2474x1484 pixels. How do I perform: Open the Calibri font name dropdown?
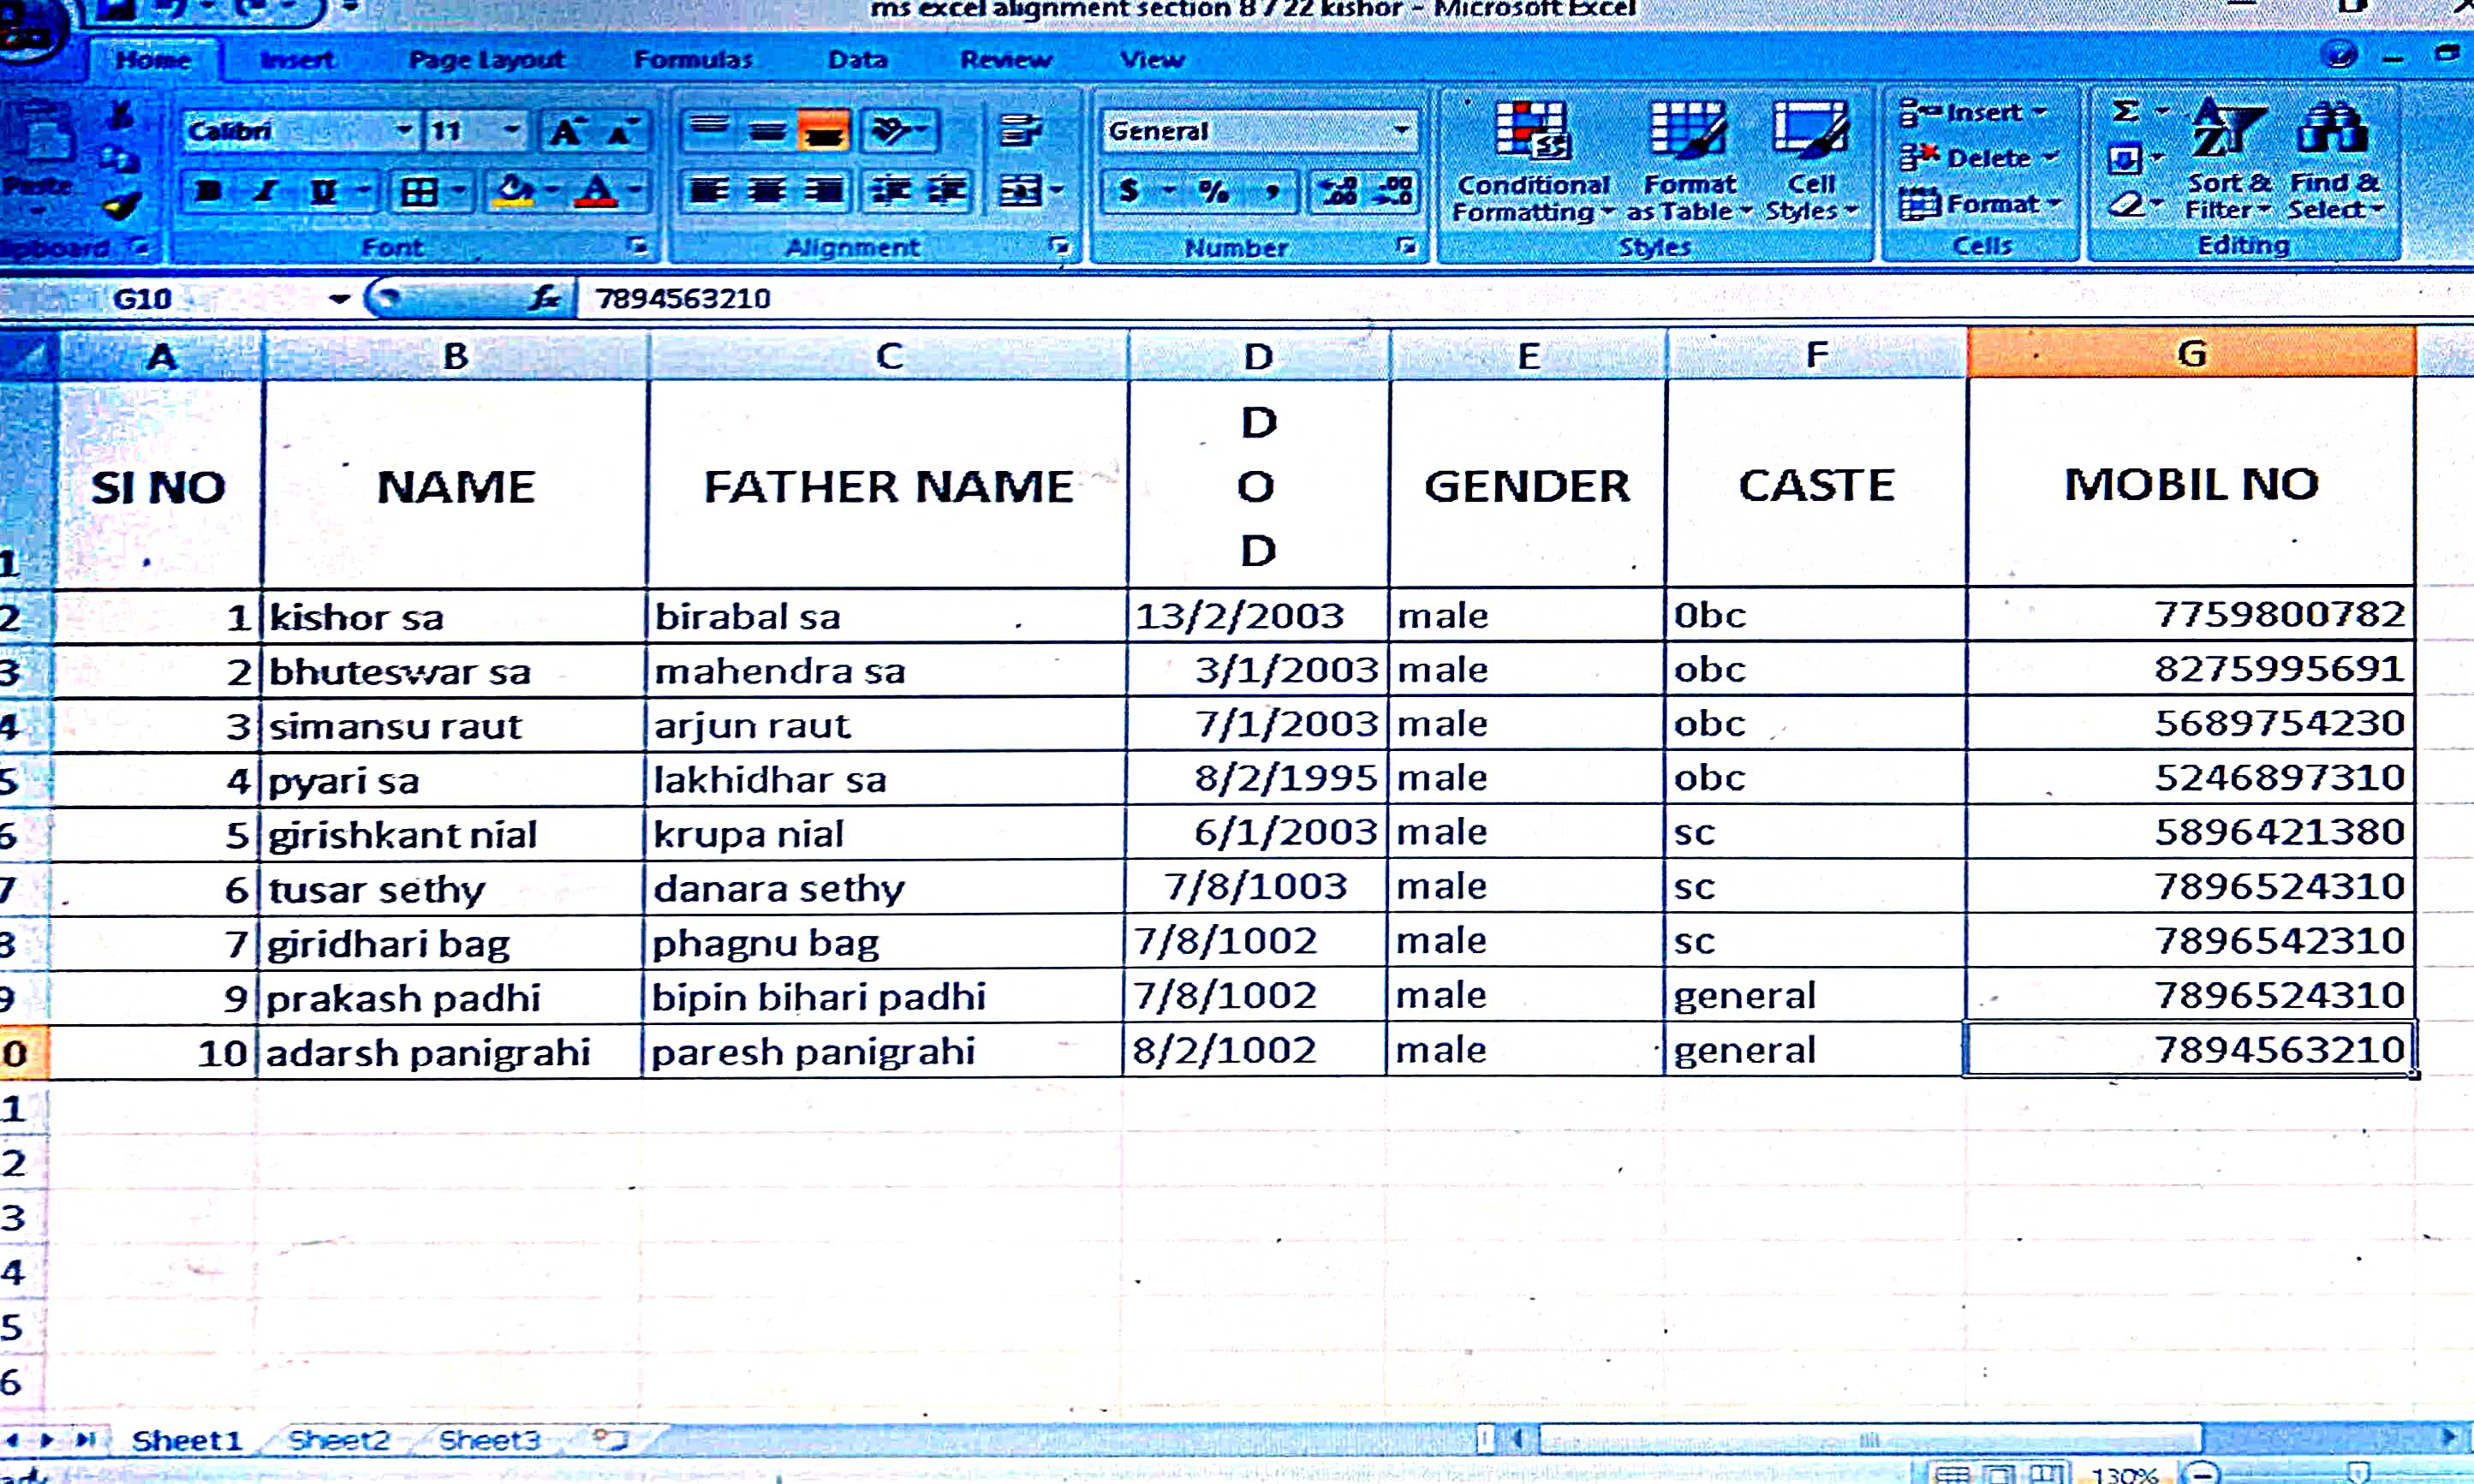[403, 131]
